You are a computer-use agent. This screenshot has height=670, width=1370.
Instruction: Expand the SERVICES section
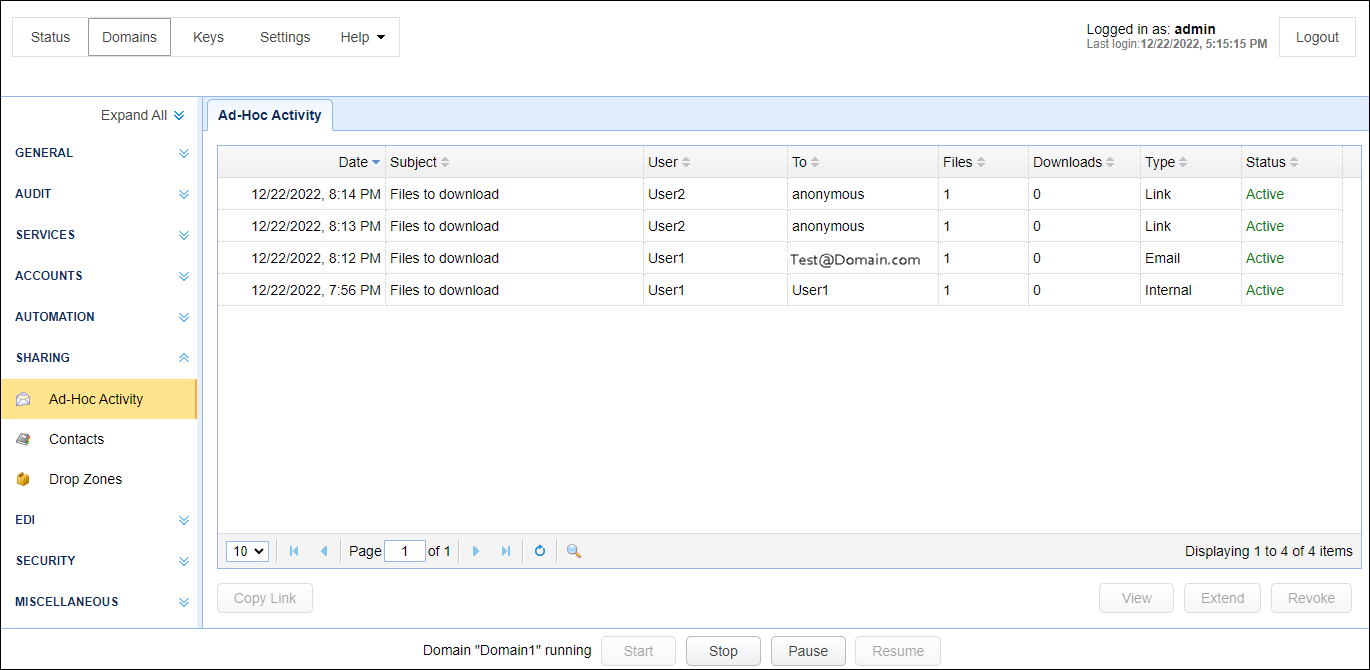(x=183, y=235)
